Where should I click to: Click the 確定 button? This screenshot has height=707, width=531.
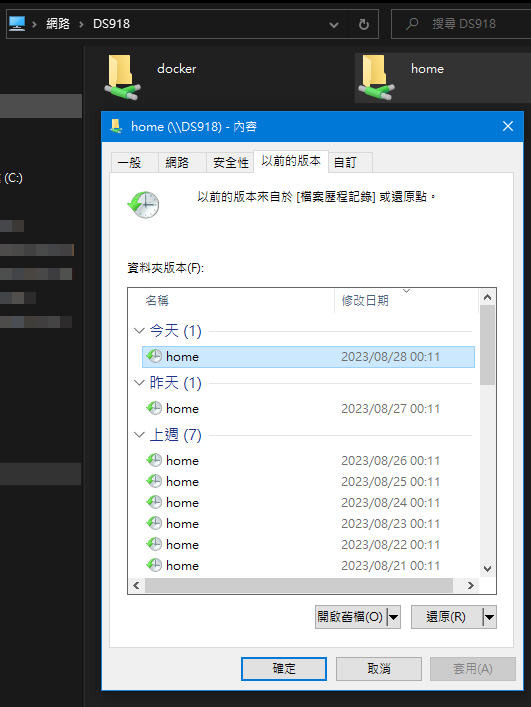(x=284, y=668)
